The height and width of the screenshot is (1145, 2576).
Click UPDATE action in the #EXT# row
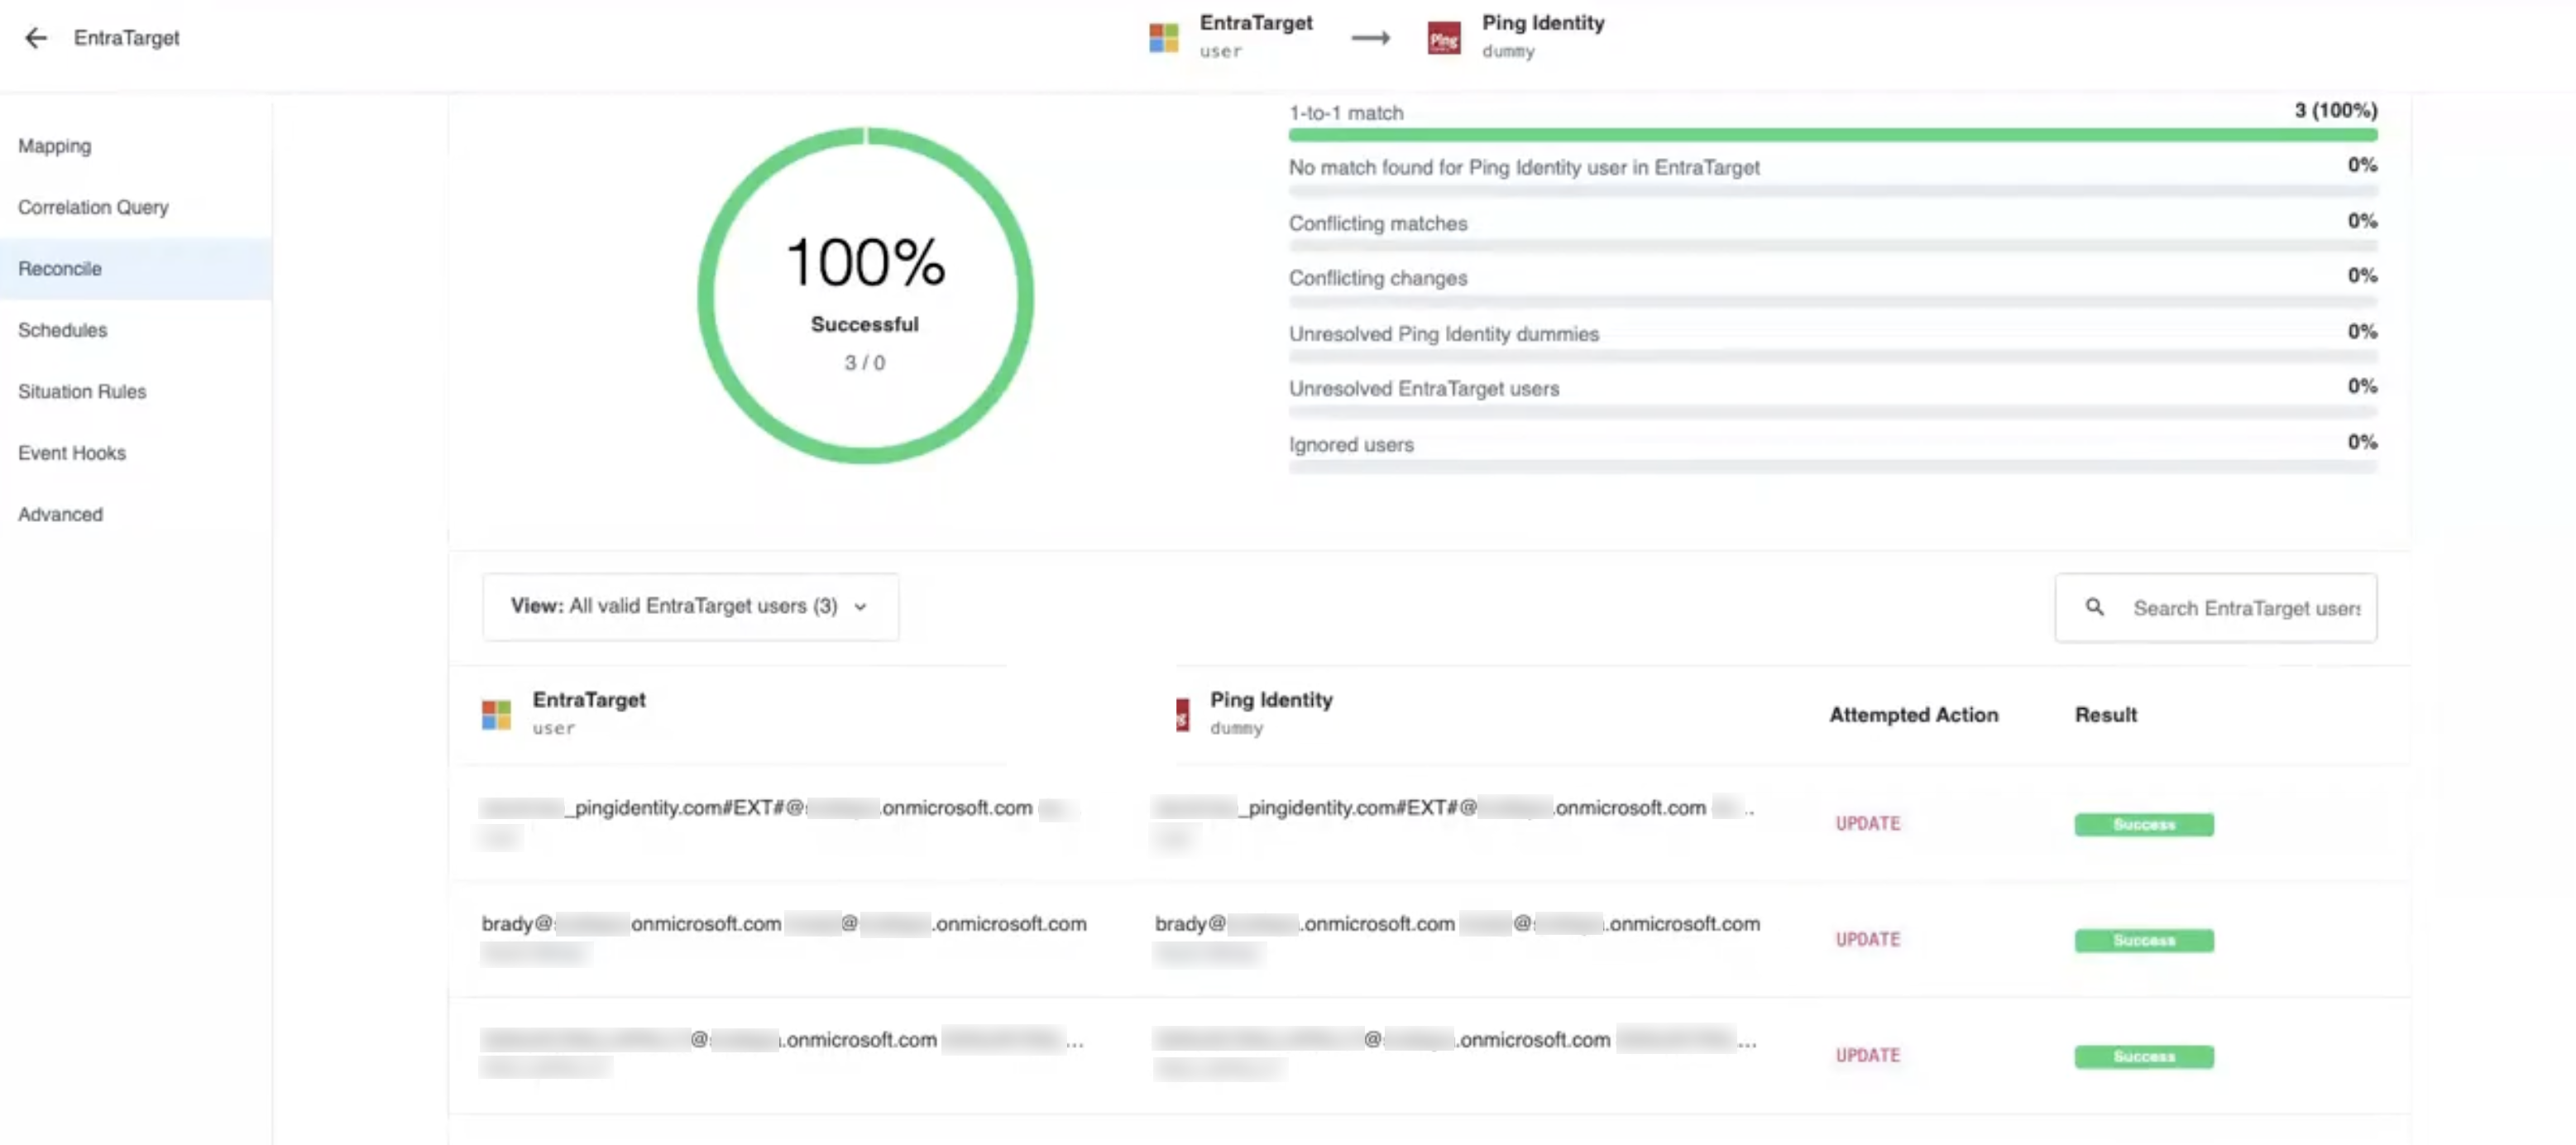coord(1867,823)
